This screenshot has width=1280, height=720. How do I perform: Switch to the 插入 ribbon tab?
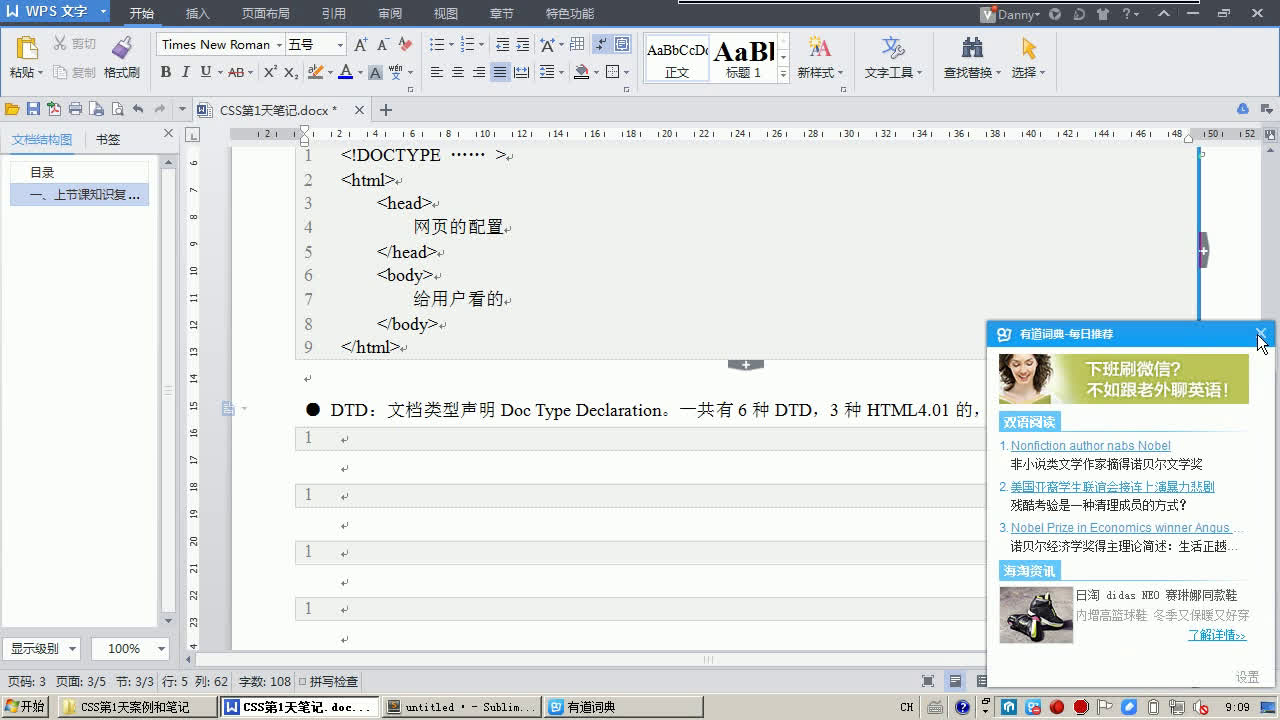point(198,14)
